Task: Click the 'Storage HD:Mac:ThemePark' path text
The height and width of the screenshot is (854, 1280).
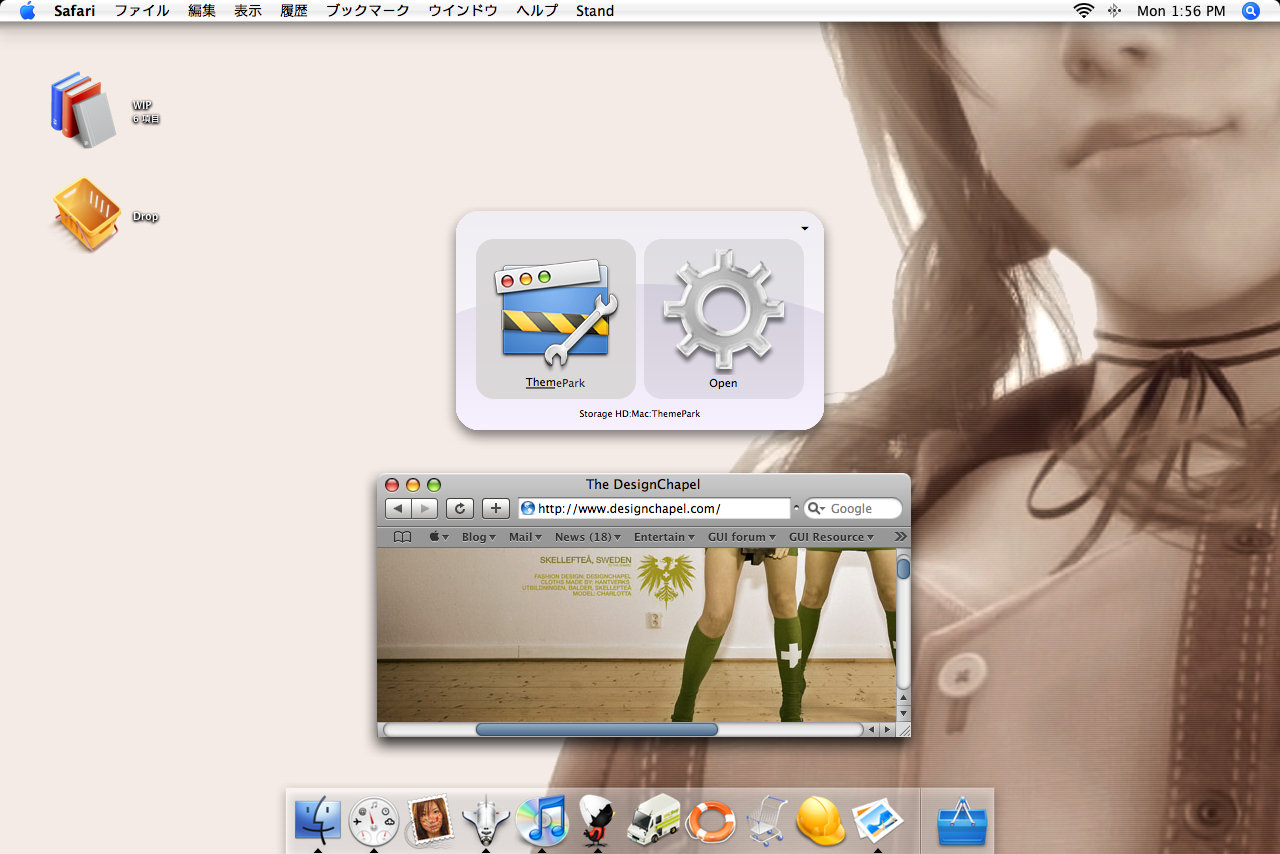Action: 640,413
